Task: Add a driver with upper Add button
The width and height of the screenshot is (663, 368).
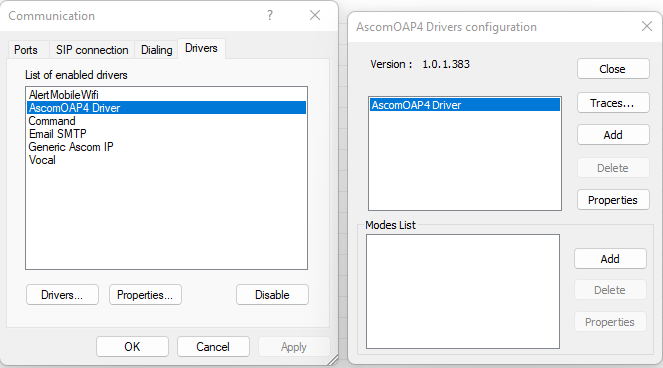Action: pos(613,135)
